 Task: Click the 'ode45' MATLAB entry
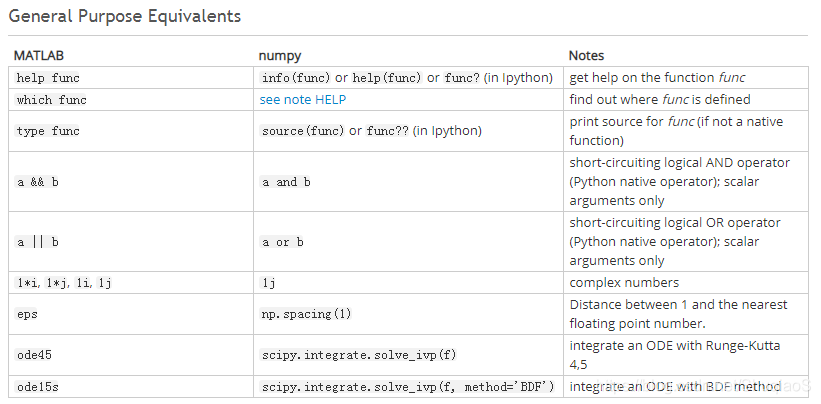[x=34, y=355]
